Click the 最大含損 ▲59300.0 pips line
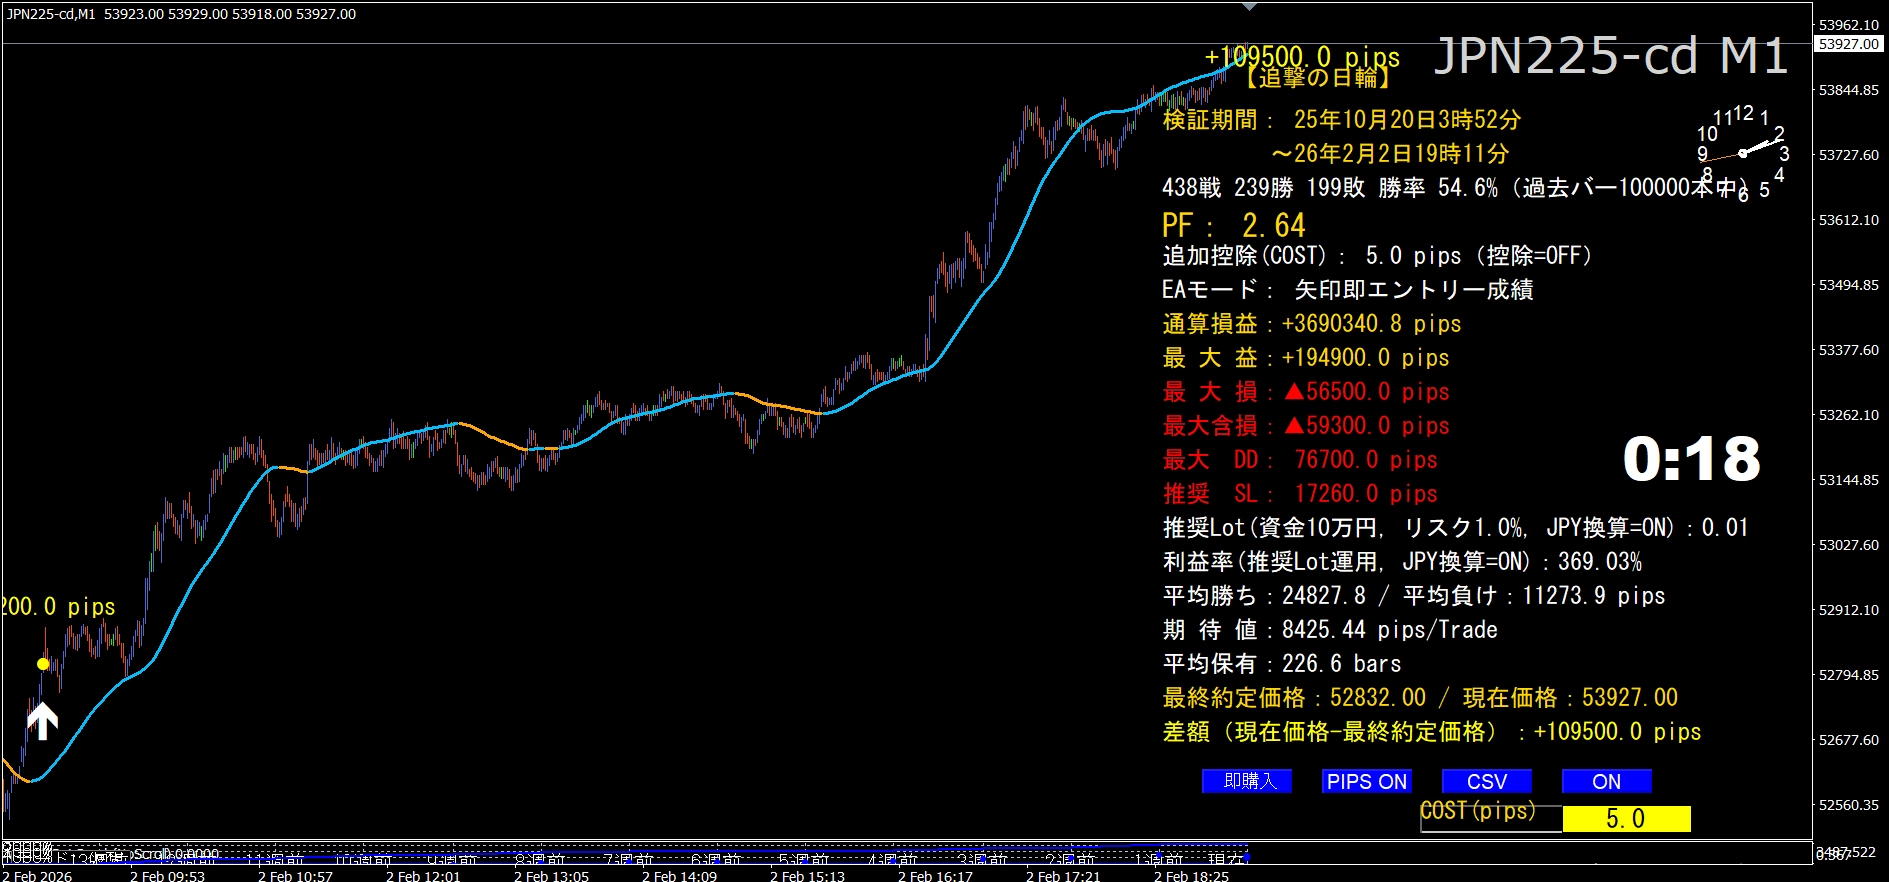The image size is (1889, 882). [1306, 426]
